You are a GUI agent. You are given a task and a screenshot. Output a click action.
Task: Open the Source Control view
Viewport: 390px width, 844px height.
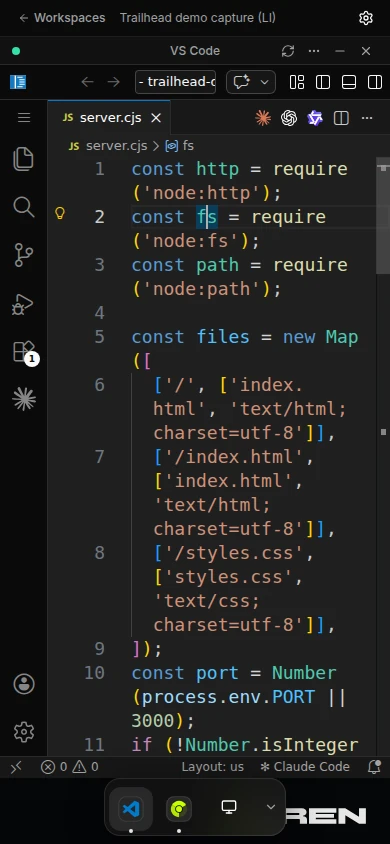tap(24, 255)
